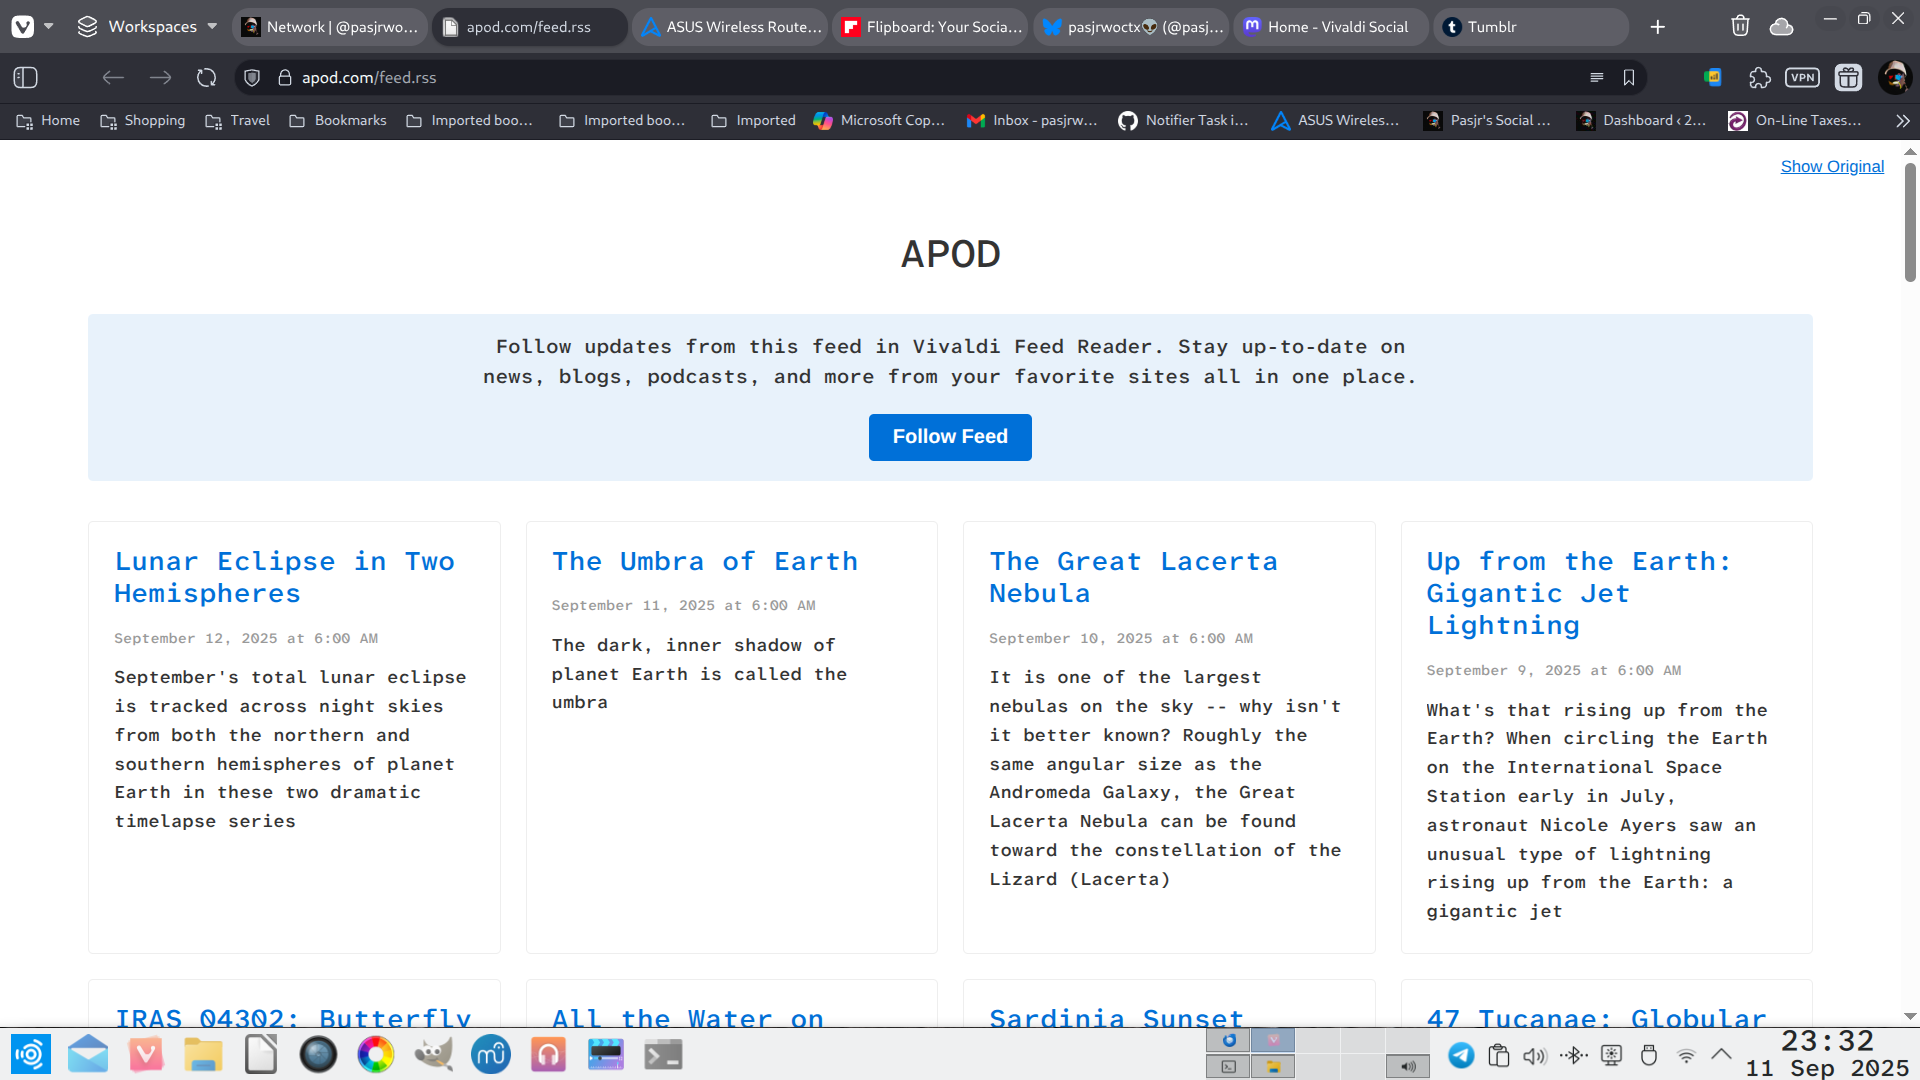Click the Show Original link

(1831, 166)
